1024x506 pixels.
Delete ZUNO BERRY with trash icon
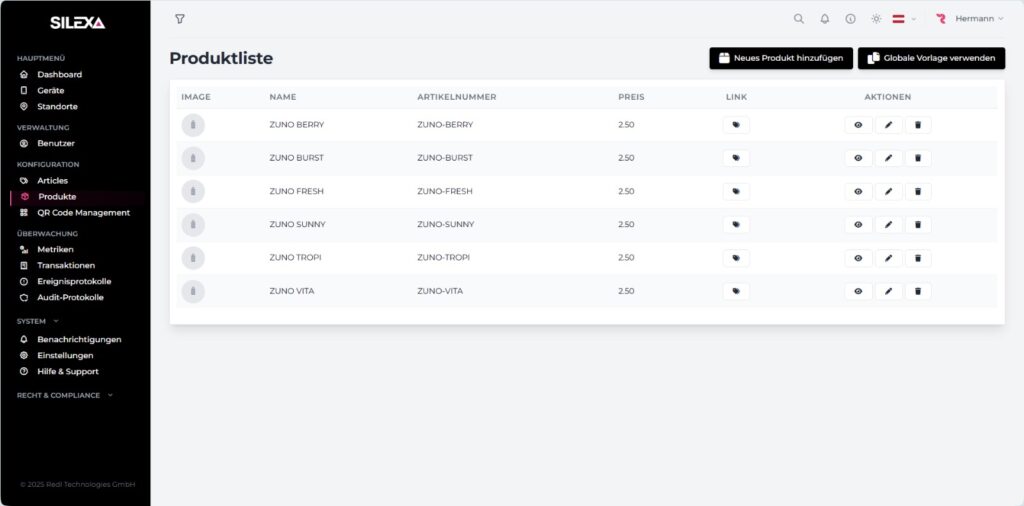click(918, 125)
